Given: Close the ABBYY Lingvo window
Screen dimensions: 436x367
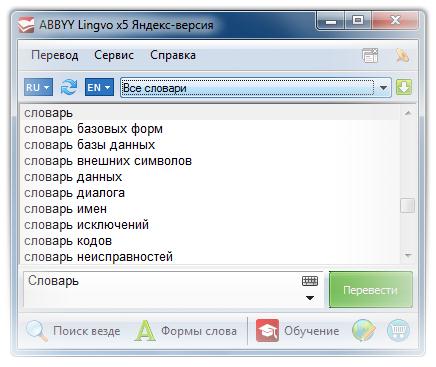Looking at the screenshot, I should 395,21.
